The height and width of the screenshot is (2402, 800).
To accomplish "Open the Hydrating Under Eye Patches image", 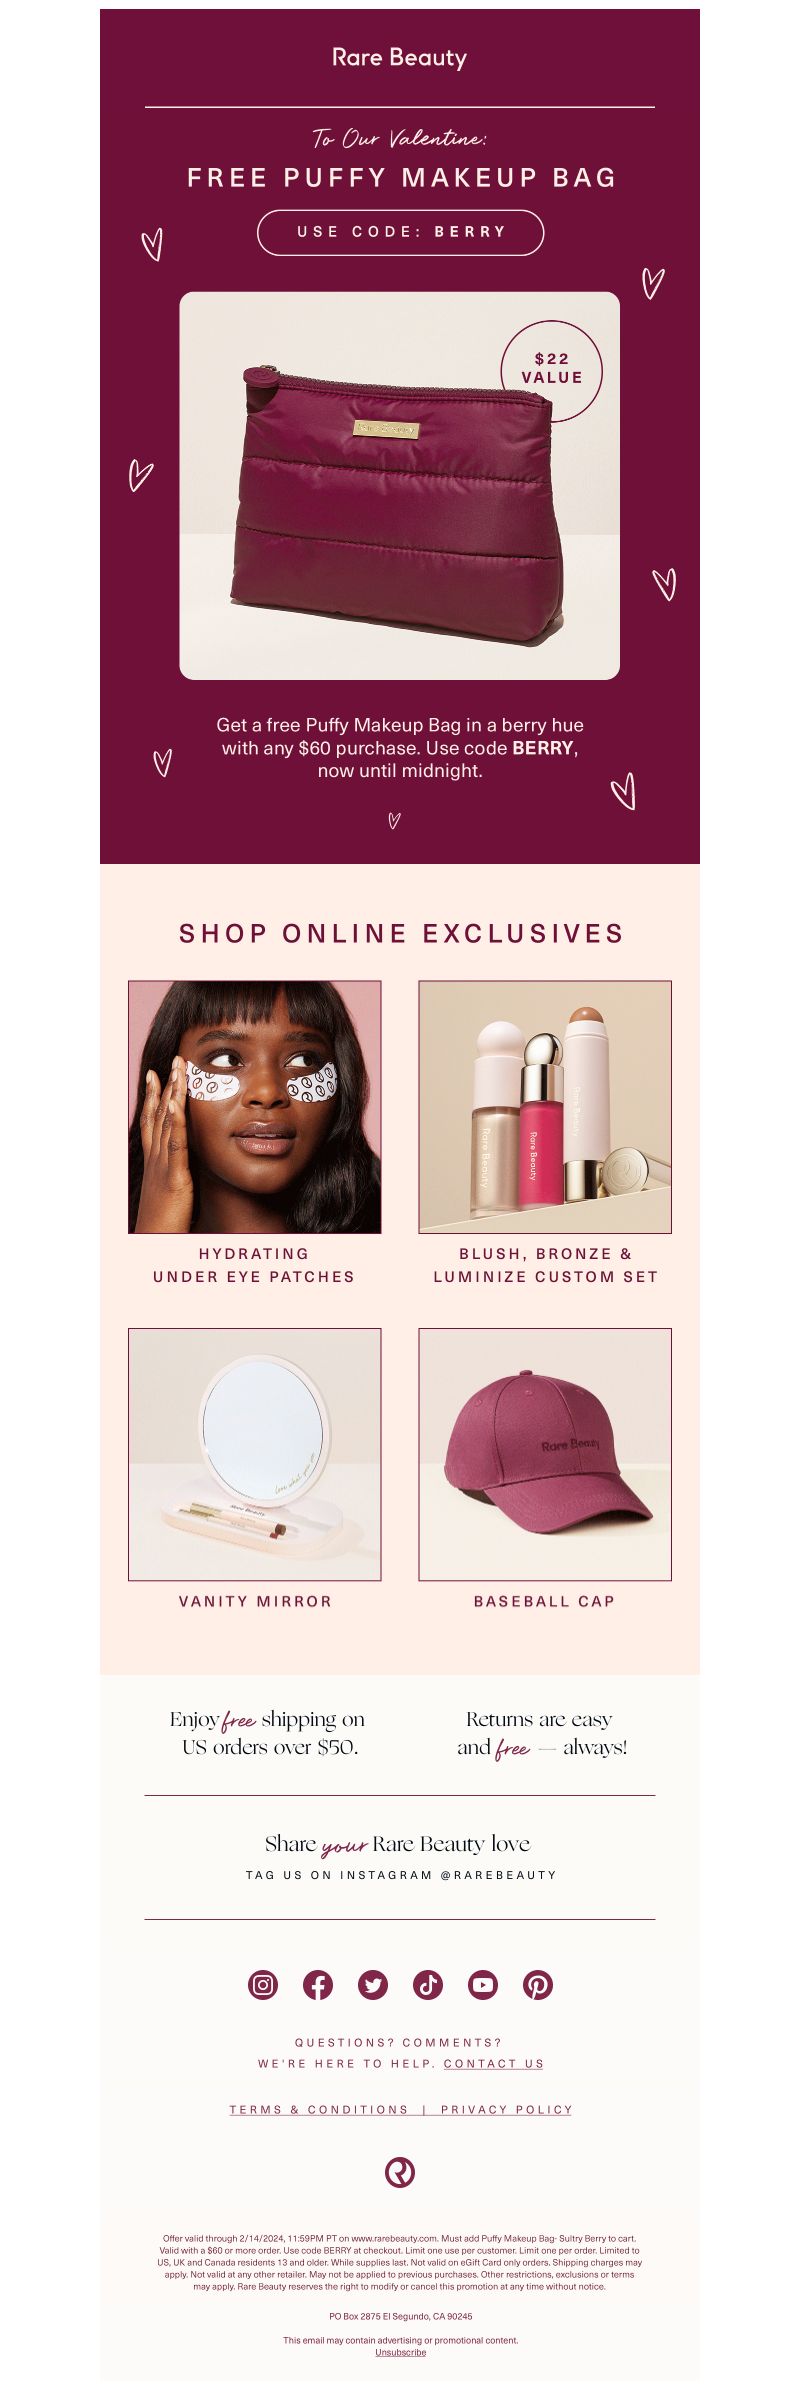I will point(255,1107).
